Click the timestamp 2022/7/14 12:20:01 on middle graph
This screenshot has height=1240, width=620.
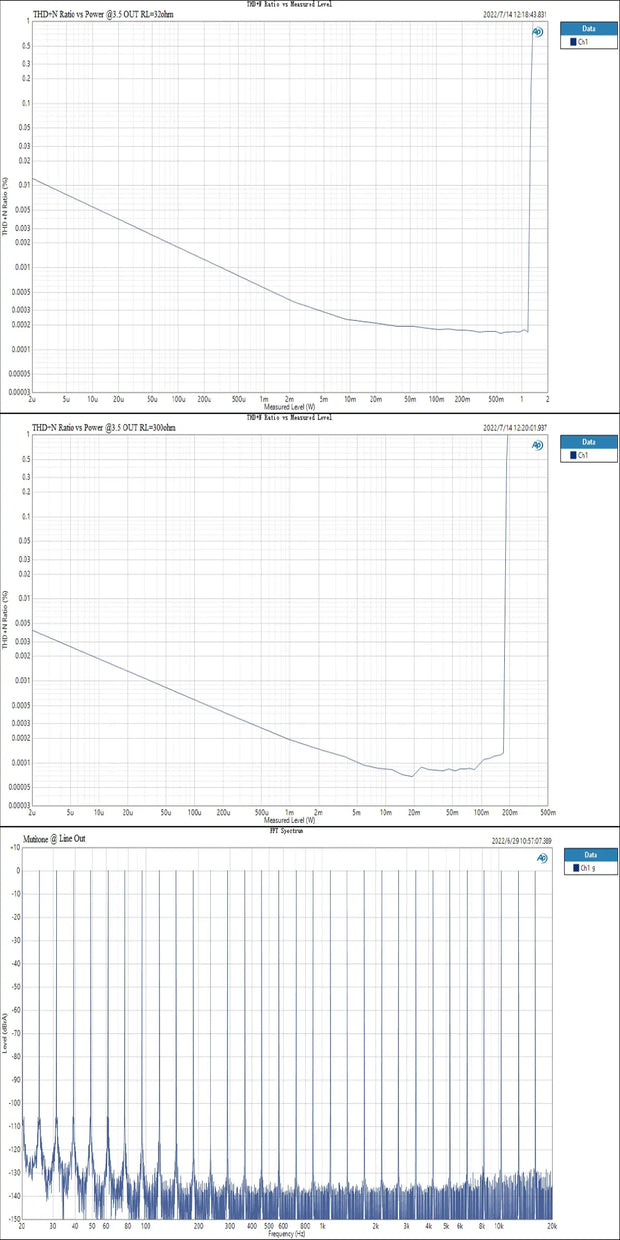(x=515, y=428)
